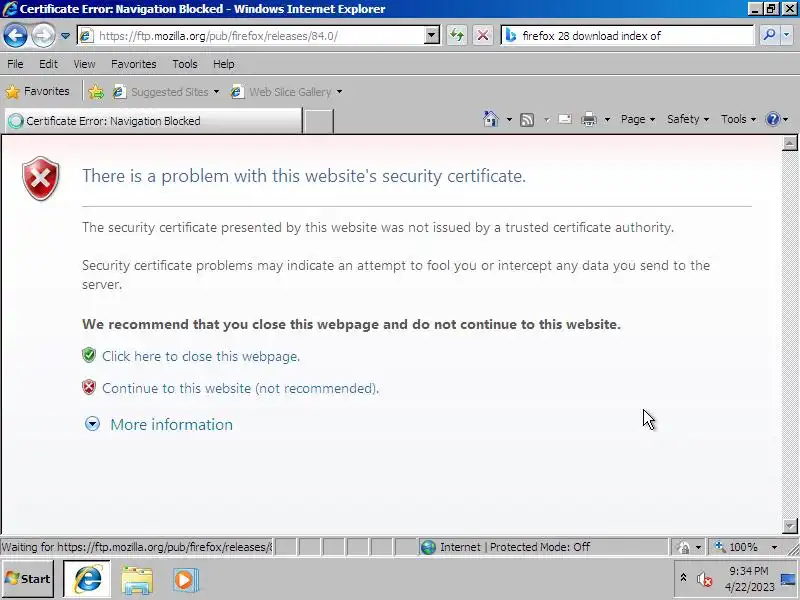Image resolution: width=800 pixels, height=600 pixels.
Task: Show hidden tray icons arrow
Action: point(683,578)
